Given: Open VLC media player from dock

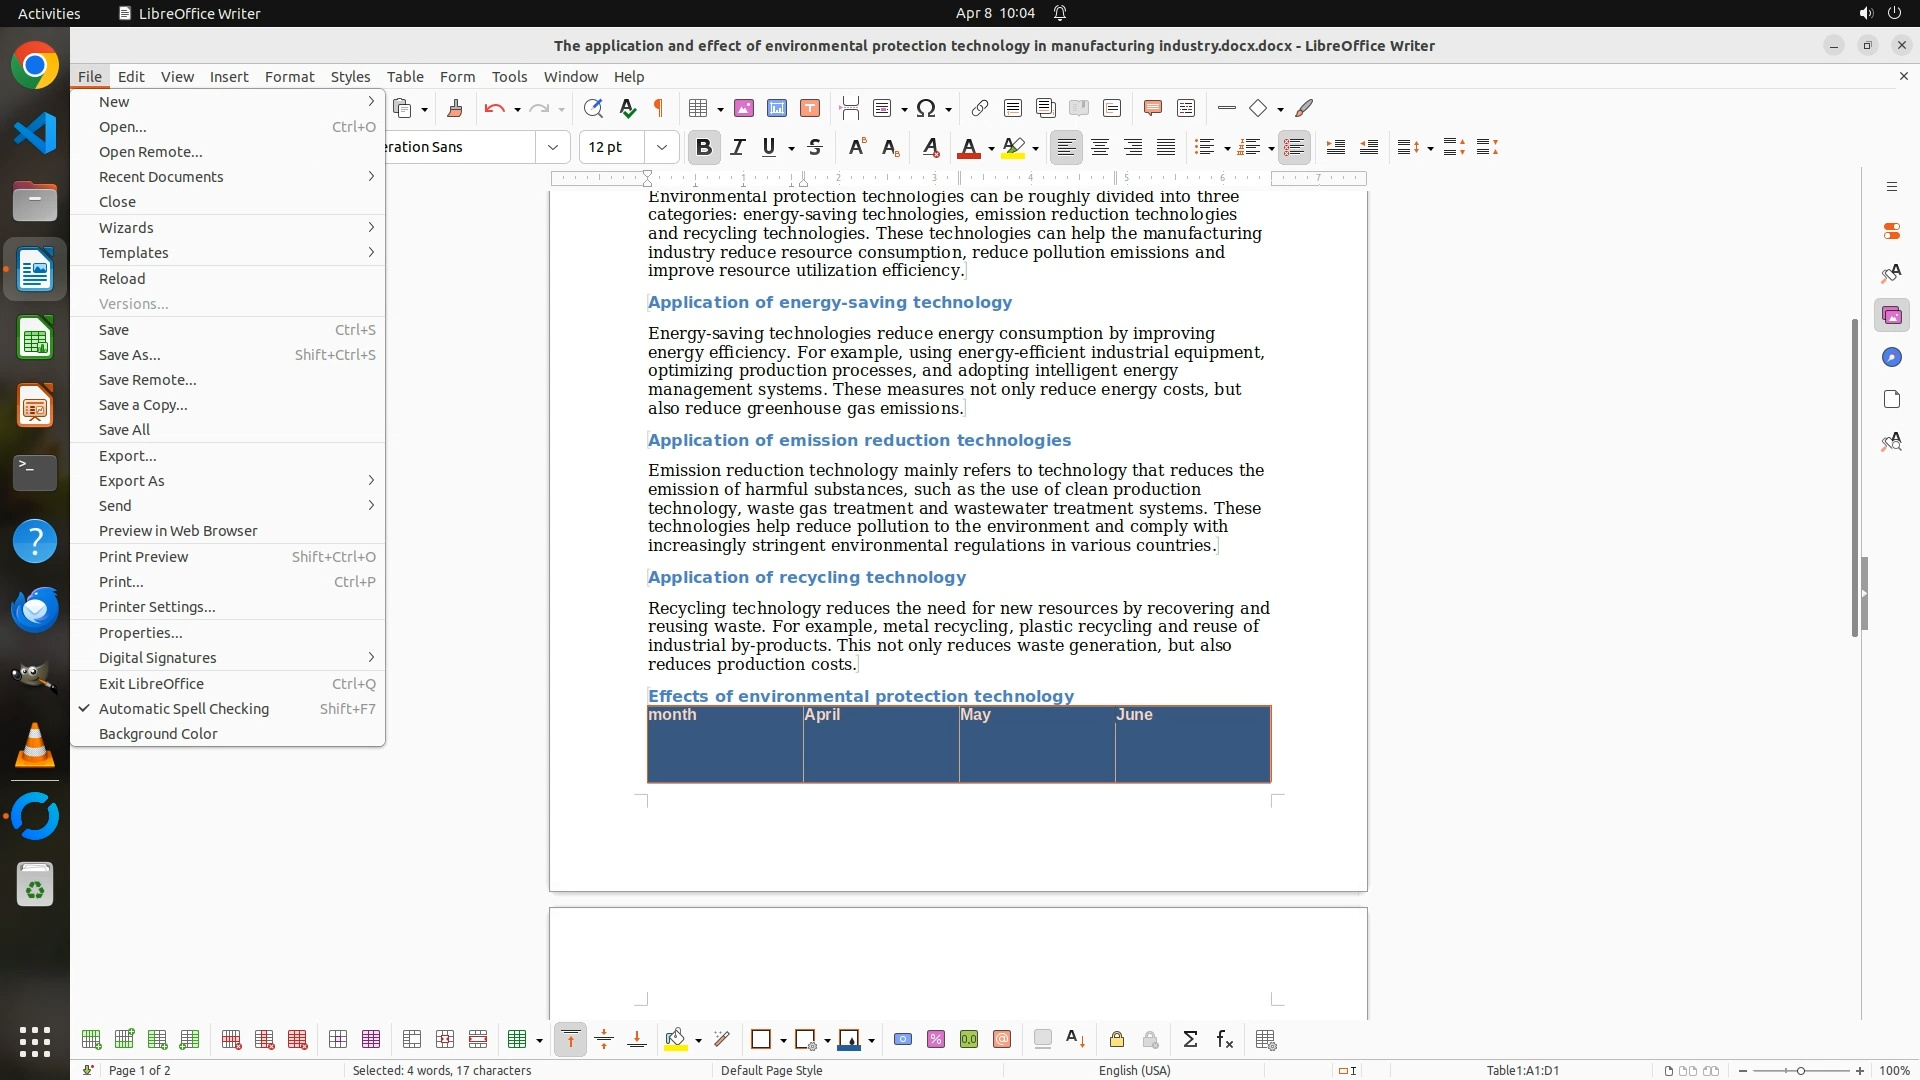Looking at the screenshot, I should [35, 746].
